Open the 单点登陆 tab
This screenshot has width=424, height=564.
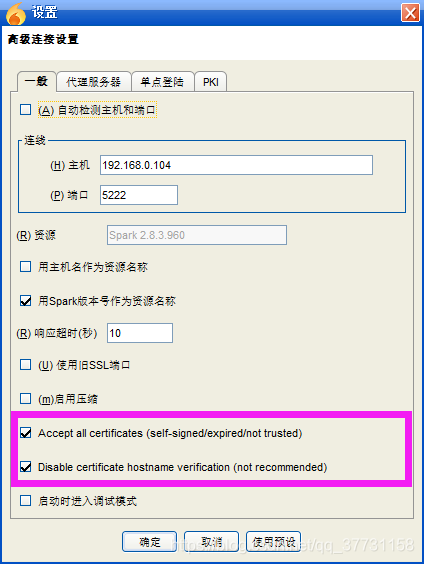click(x=162, y=82)
